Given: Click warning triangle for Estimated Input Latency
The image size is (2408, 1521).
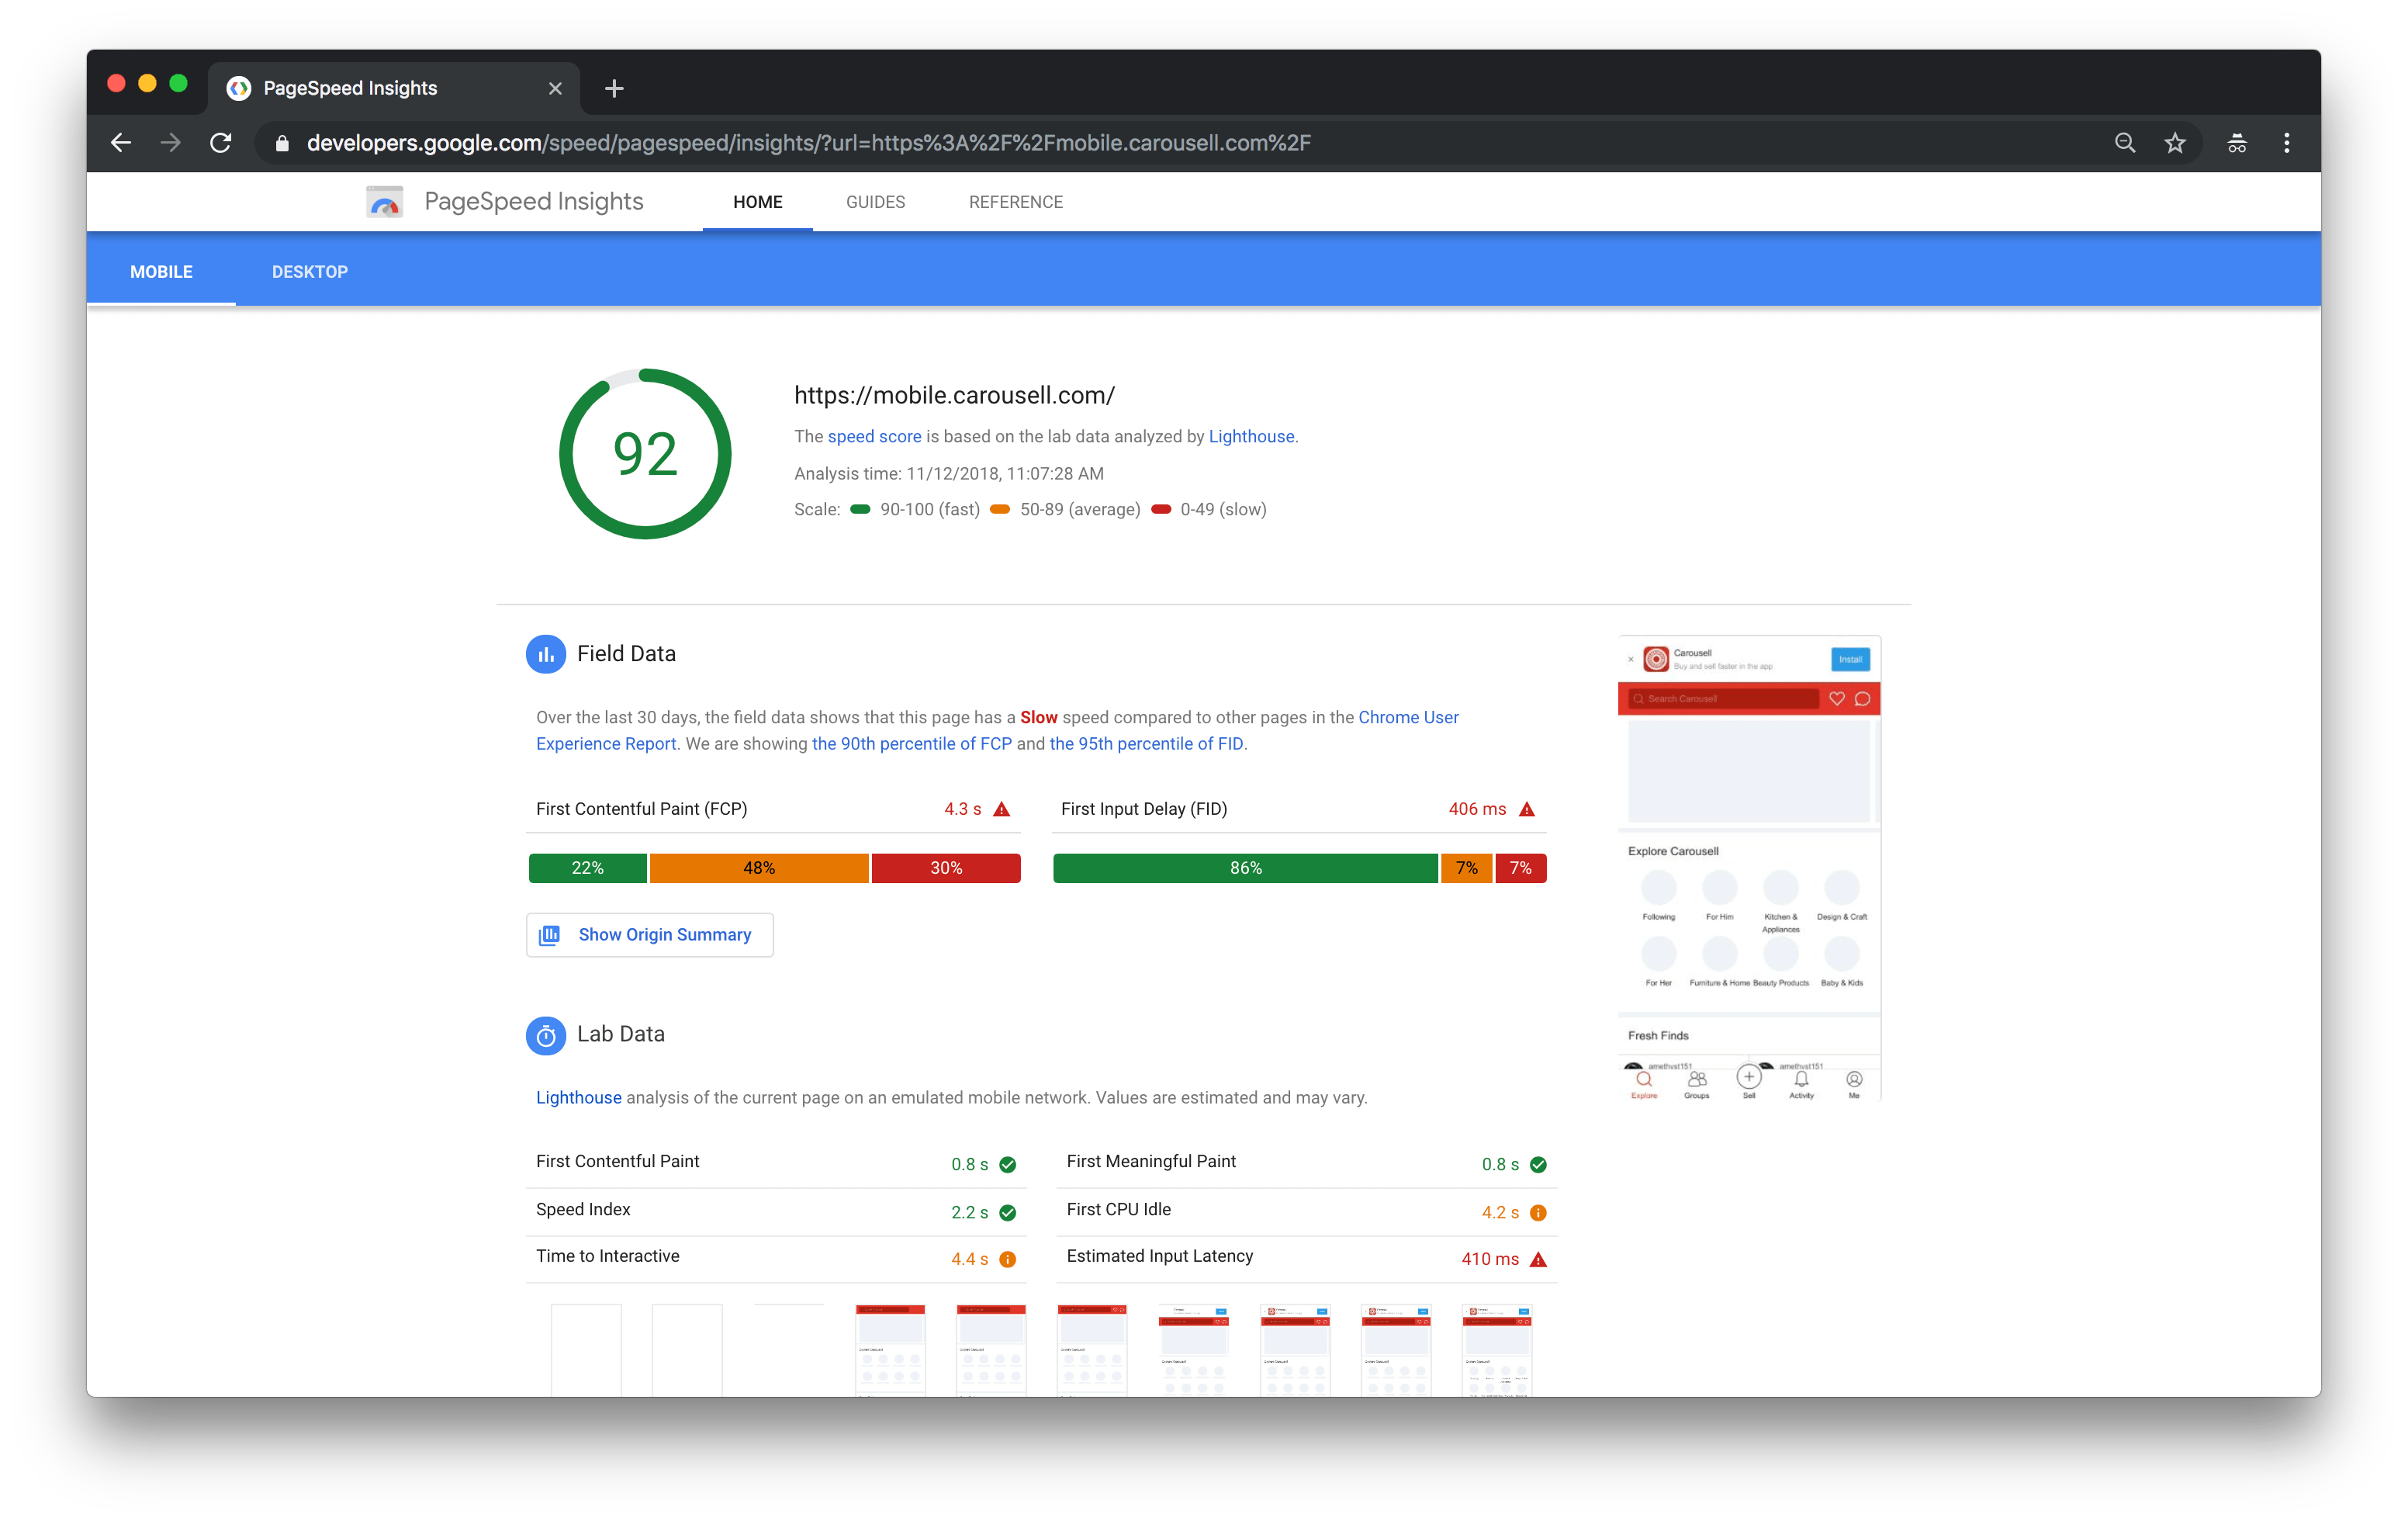Looking at the screenshot, I should click(x=1539, y=1259).
